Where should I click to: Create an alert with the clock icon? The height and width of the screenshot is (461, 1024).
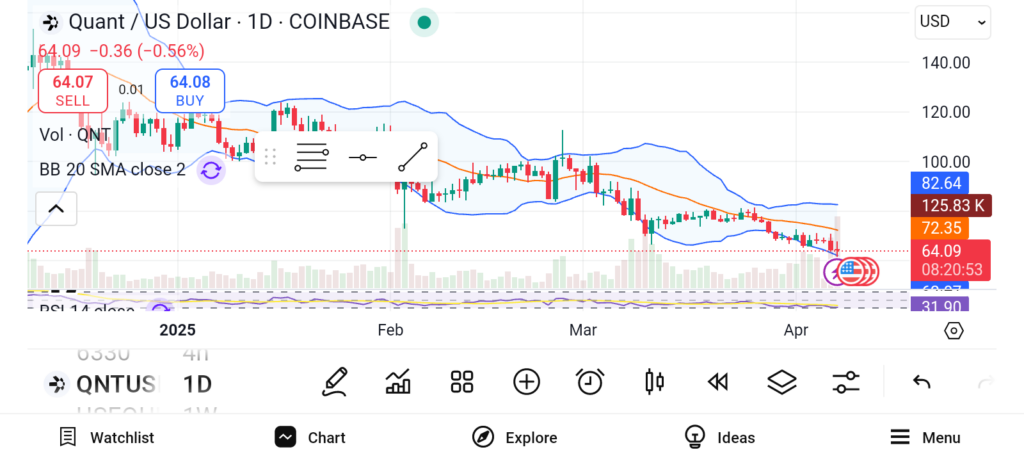coord(590,381)
